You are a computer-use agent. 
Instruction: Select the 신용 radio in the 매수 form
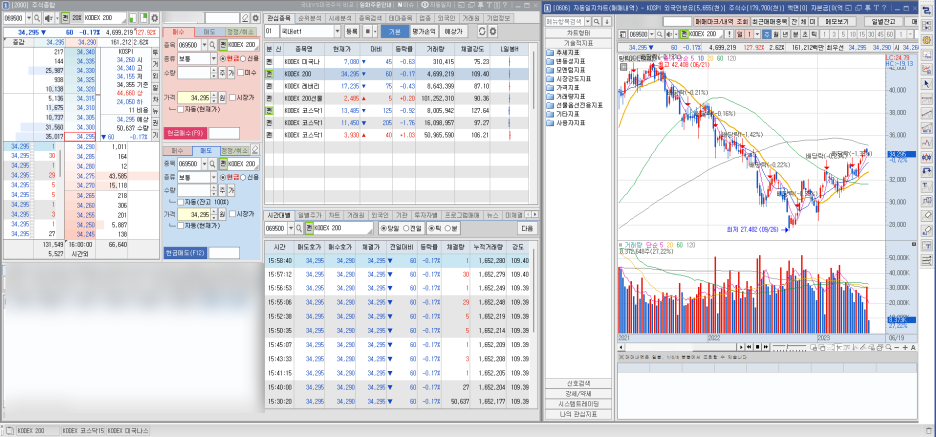pyautogui.click(x=243, y=59)
